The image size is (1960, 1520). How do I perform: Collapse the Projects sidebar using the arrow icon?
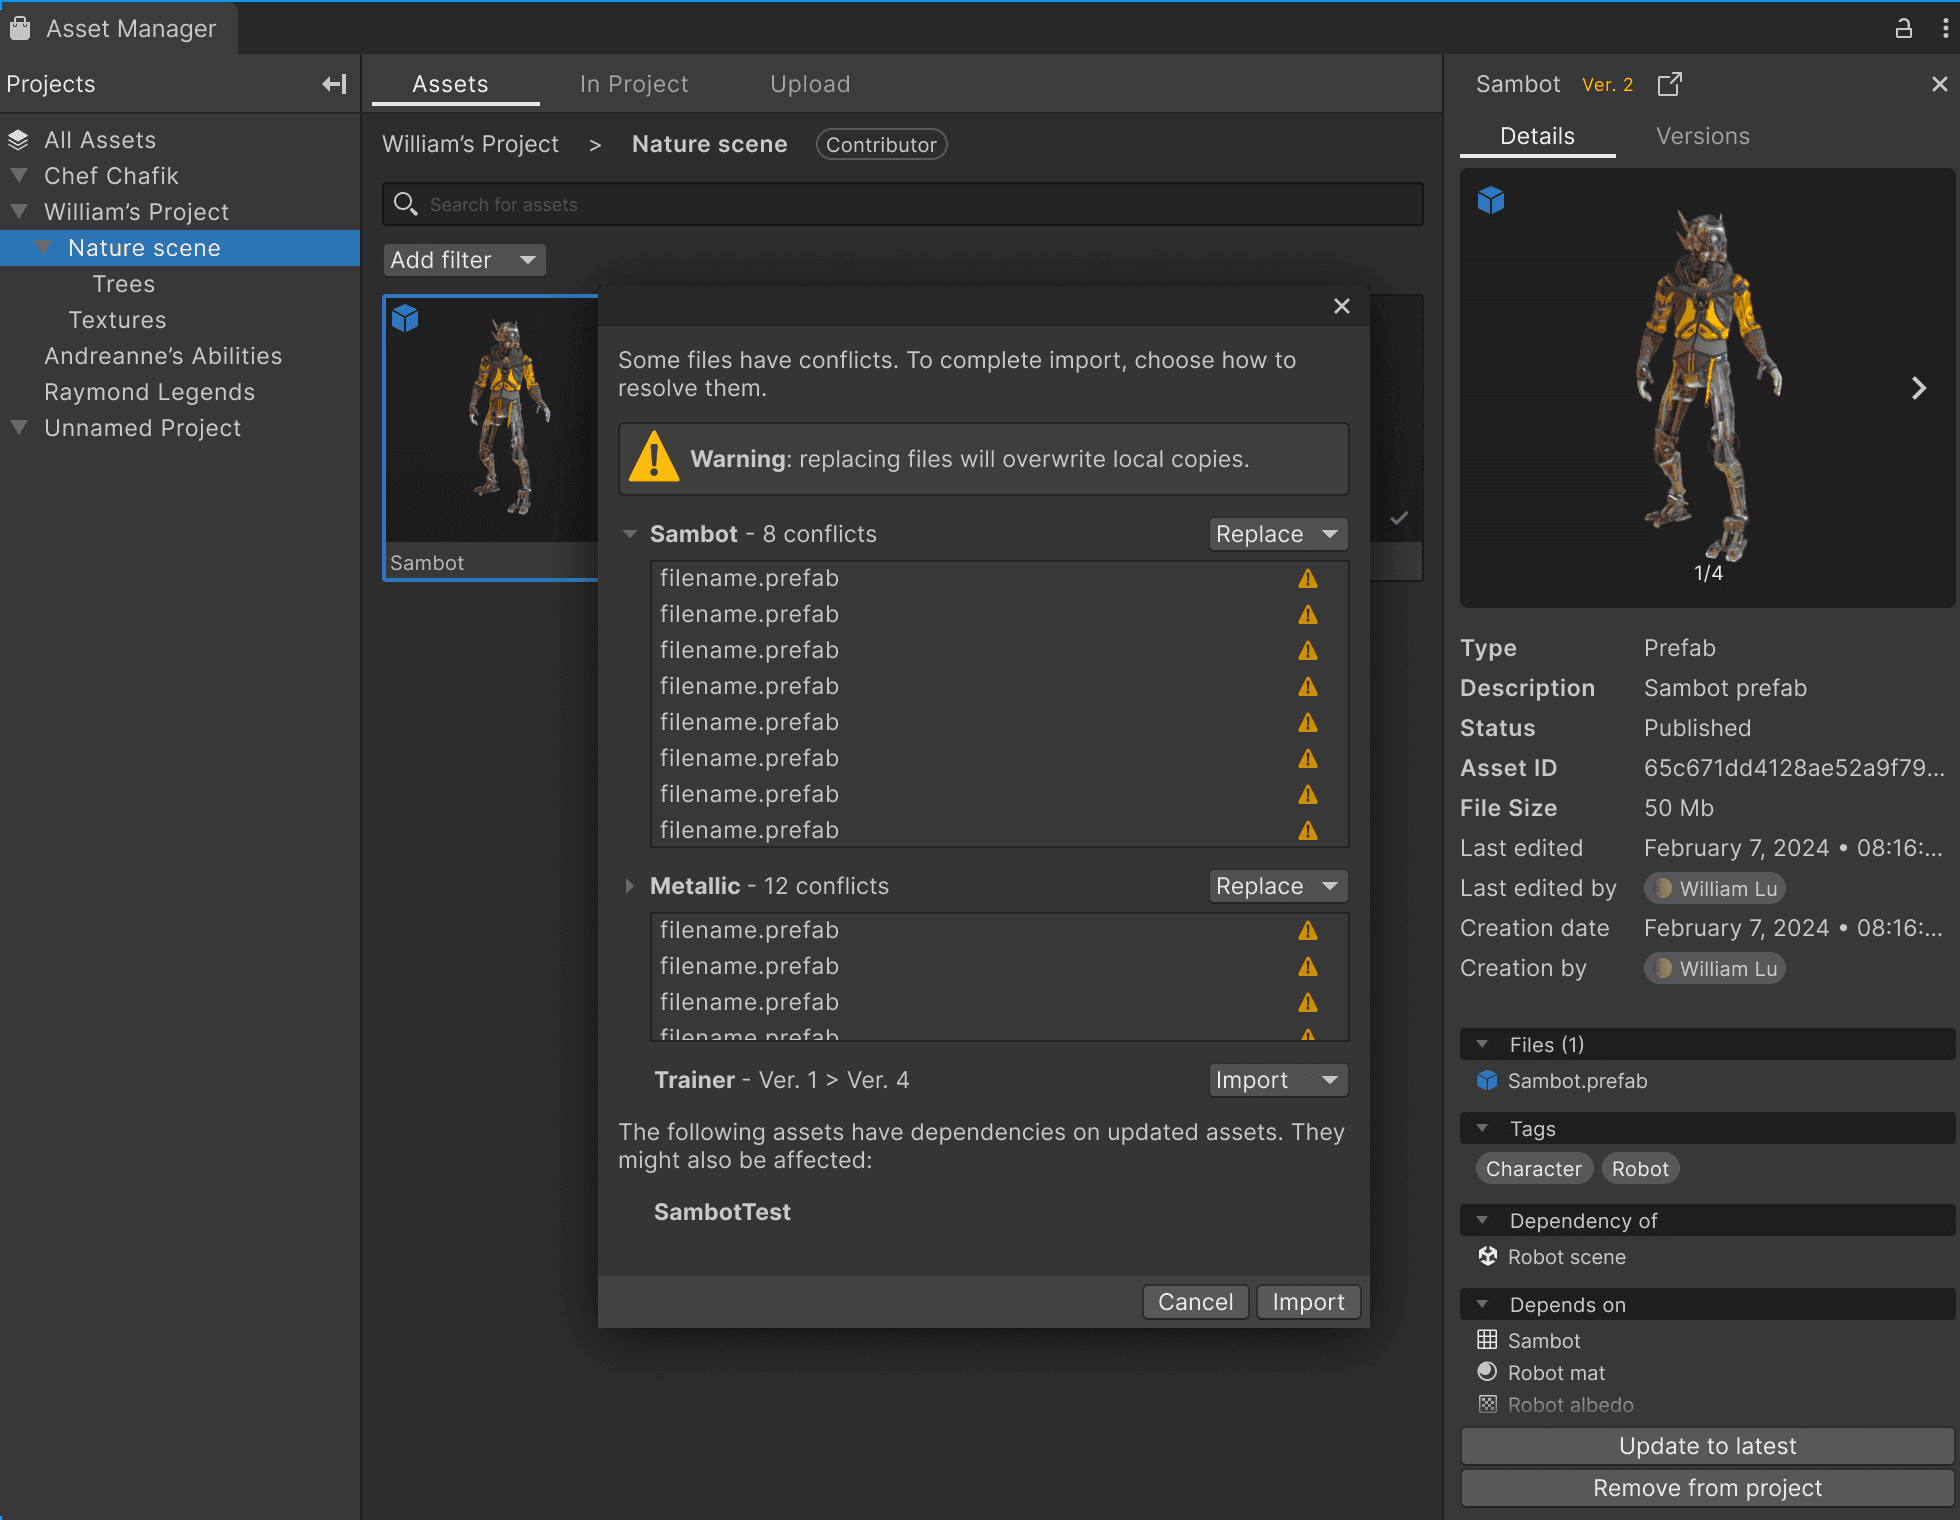pos(333,84)
